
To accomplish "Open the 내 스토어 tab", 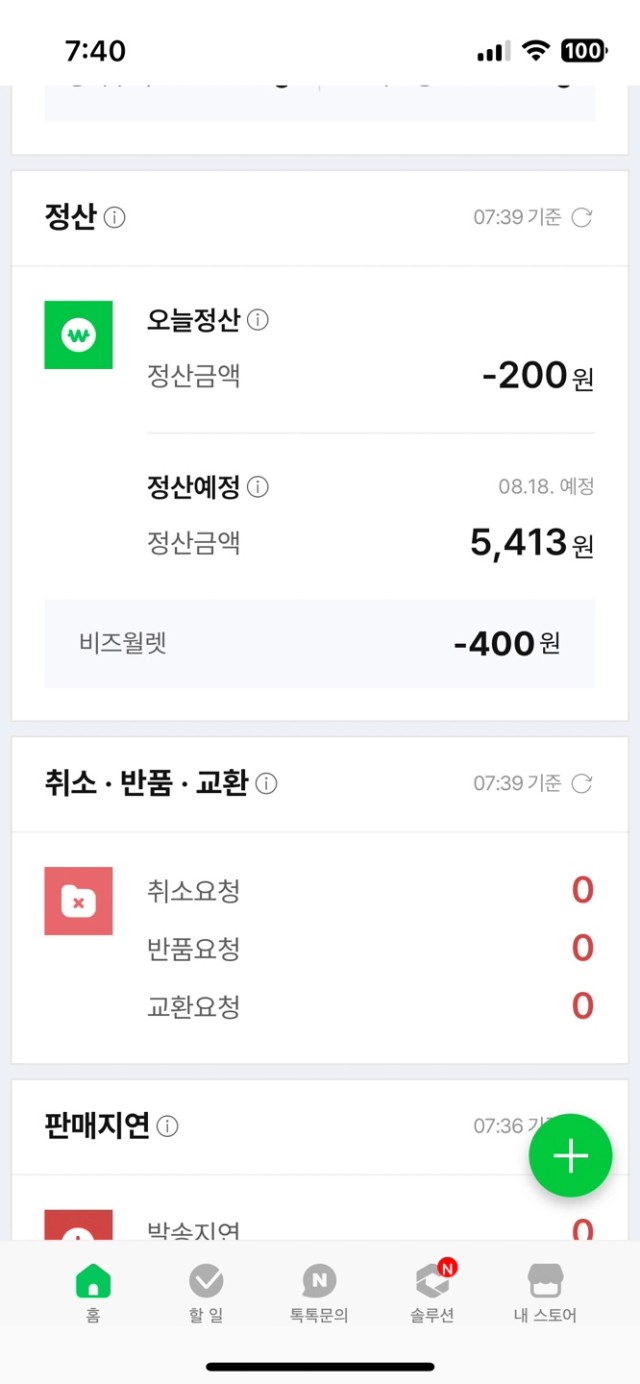I will pyautogui.click(x=545, y=1293).
